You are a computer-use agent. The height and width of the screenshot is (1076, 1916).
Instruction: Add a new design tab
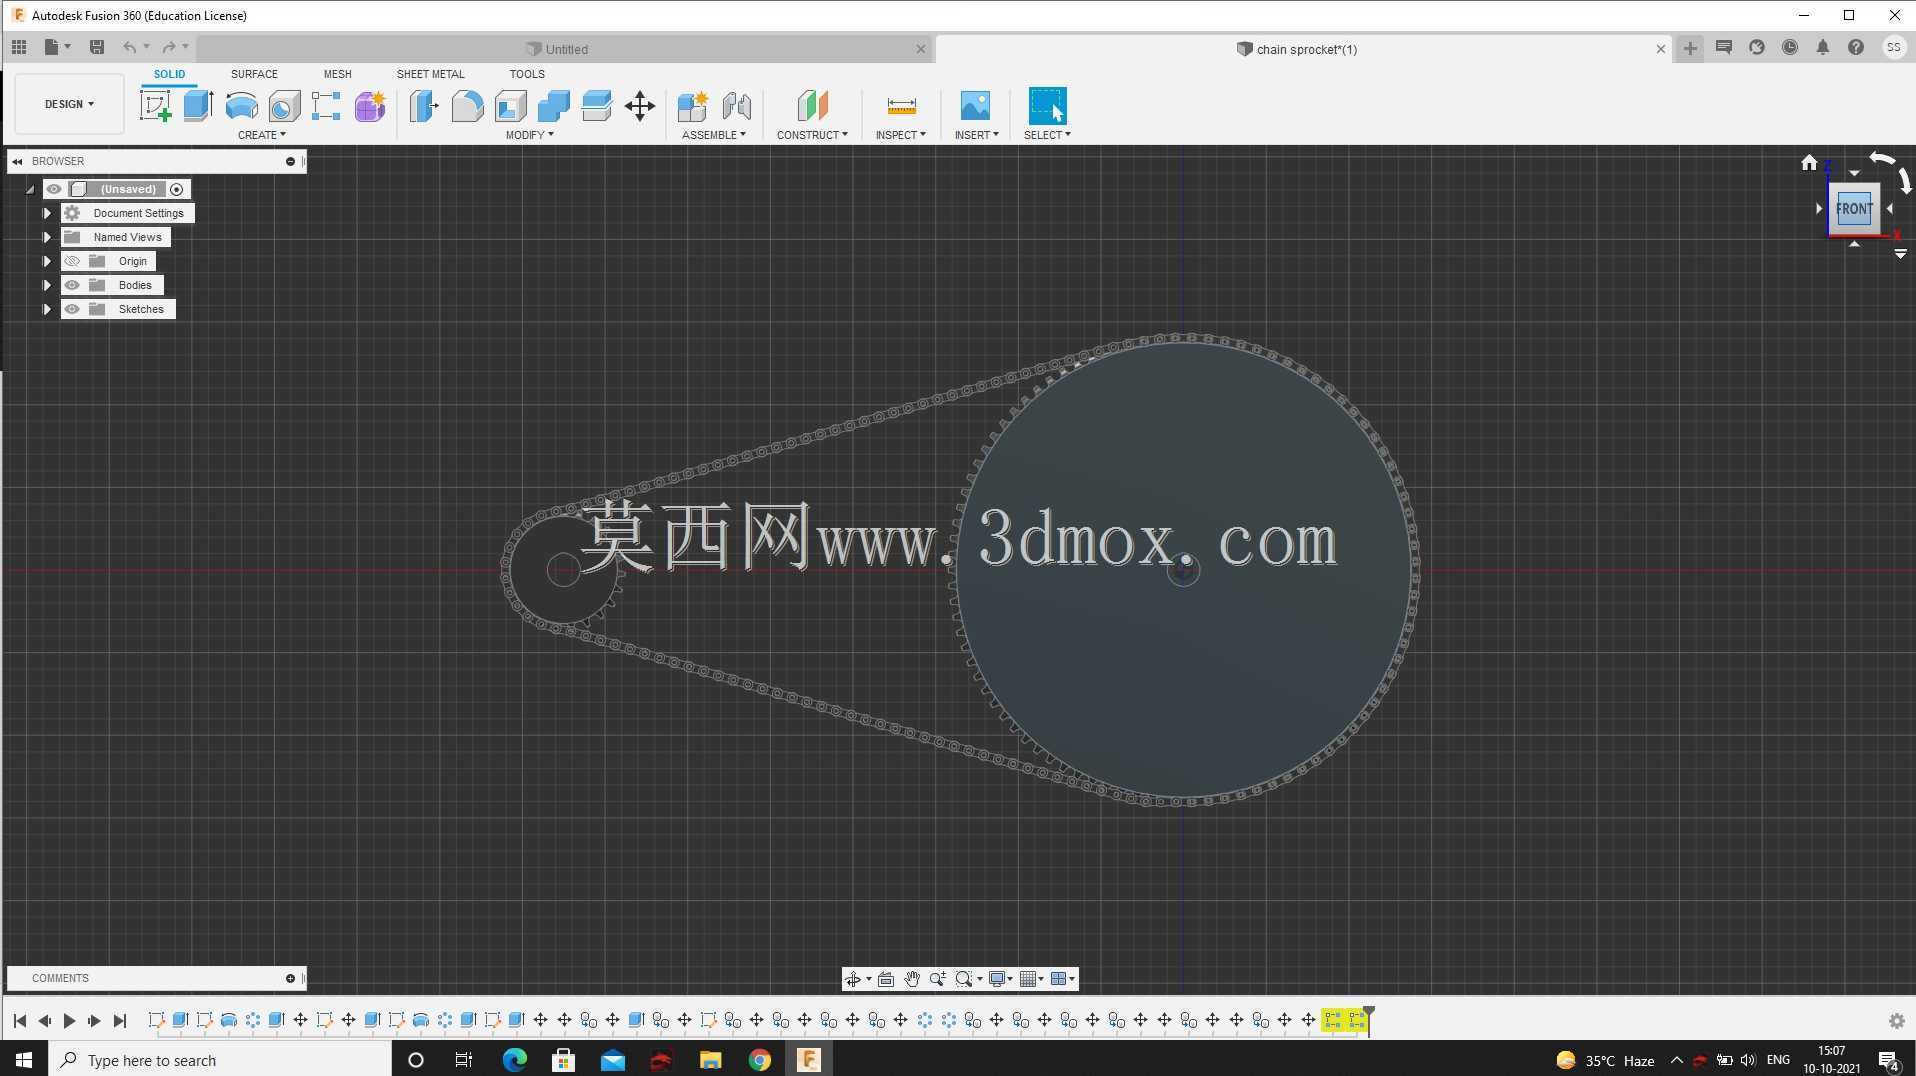tap(1690, 48)
